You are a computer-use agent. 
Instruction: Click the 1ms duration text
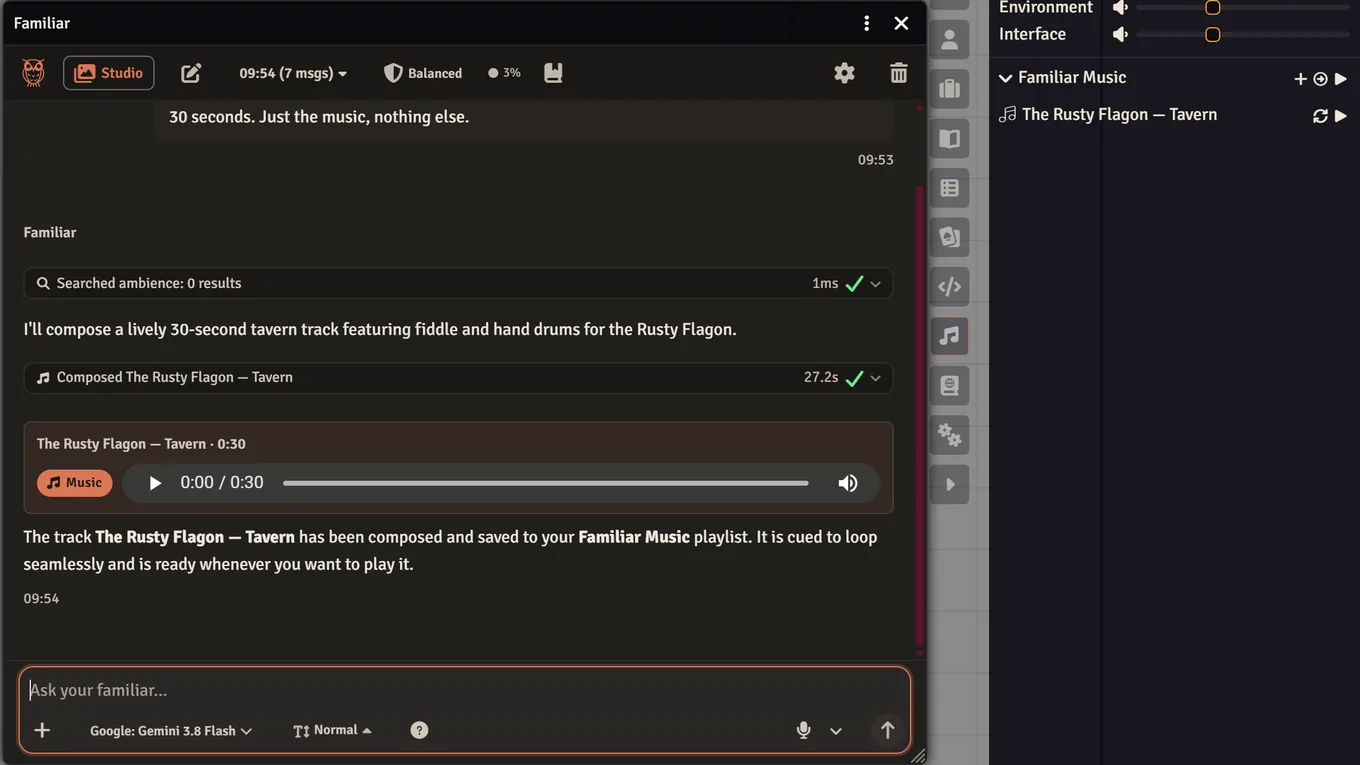pyautogui.click(x=825, y=283)
